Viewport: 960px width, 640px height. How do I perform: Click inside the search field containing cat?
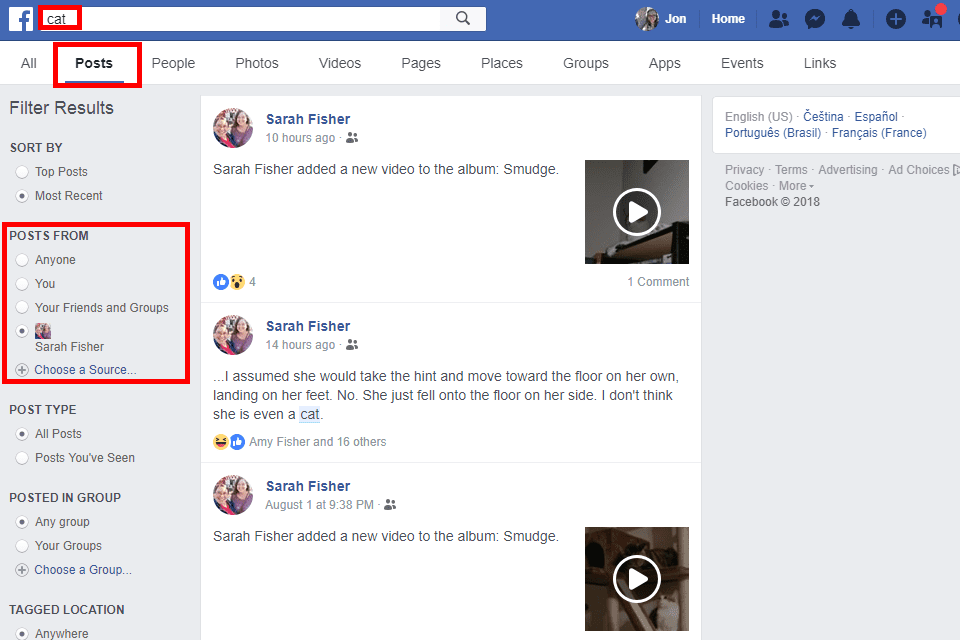(x=60, y=18)
